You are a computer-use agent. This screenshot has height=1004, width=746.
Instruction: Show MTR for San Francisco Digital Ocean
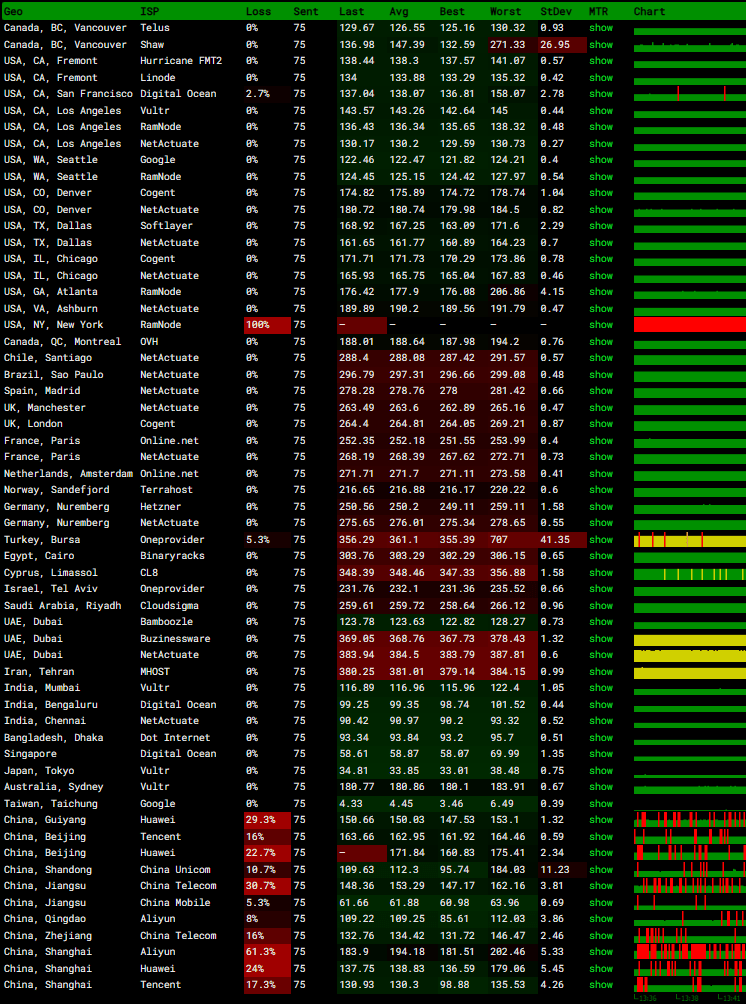click(x=601, y=94)
